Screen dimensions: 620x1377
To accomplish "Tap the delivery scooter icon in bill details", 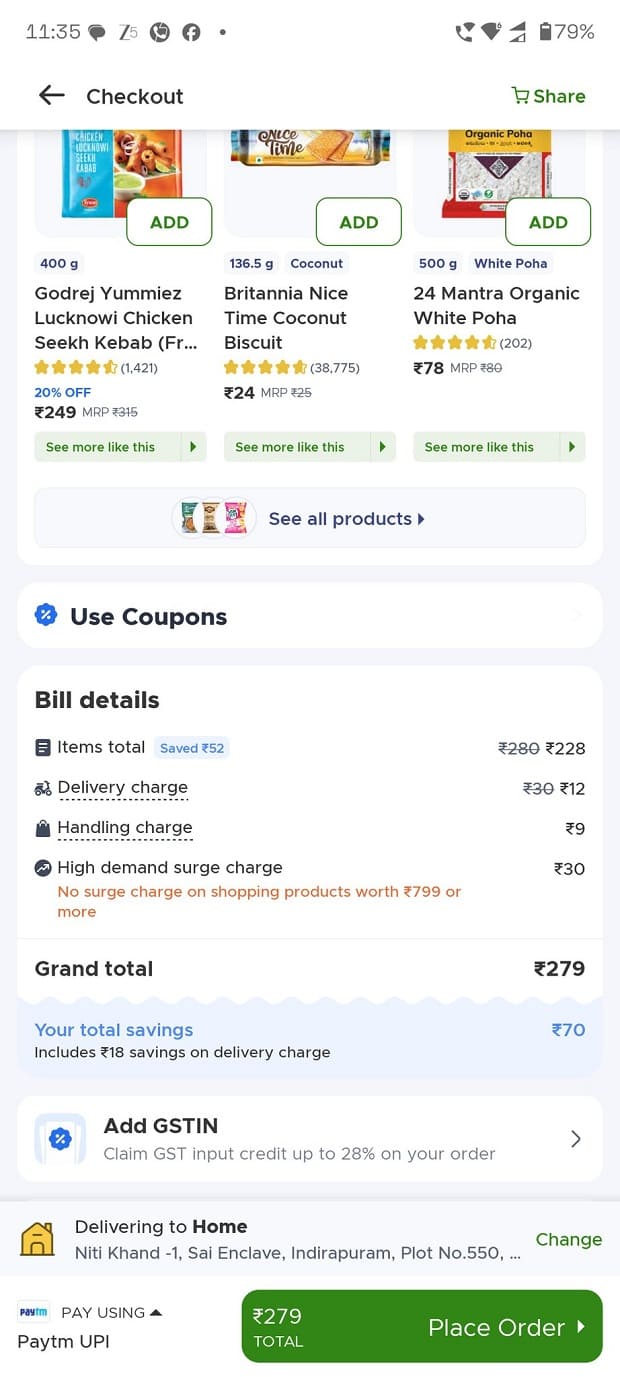I will click(43, 788).
